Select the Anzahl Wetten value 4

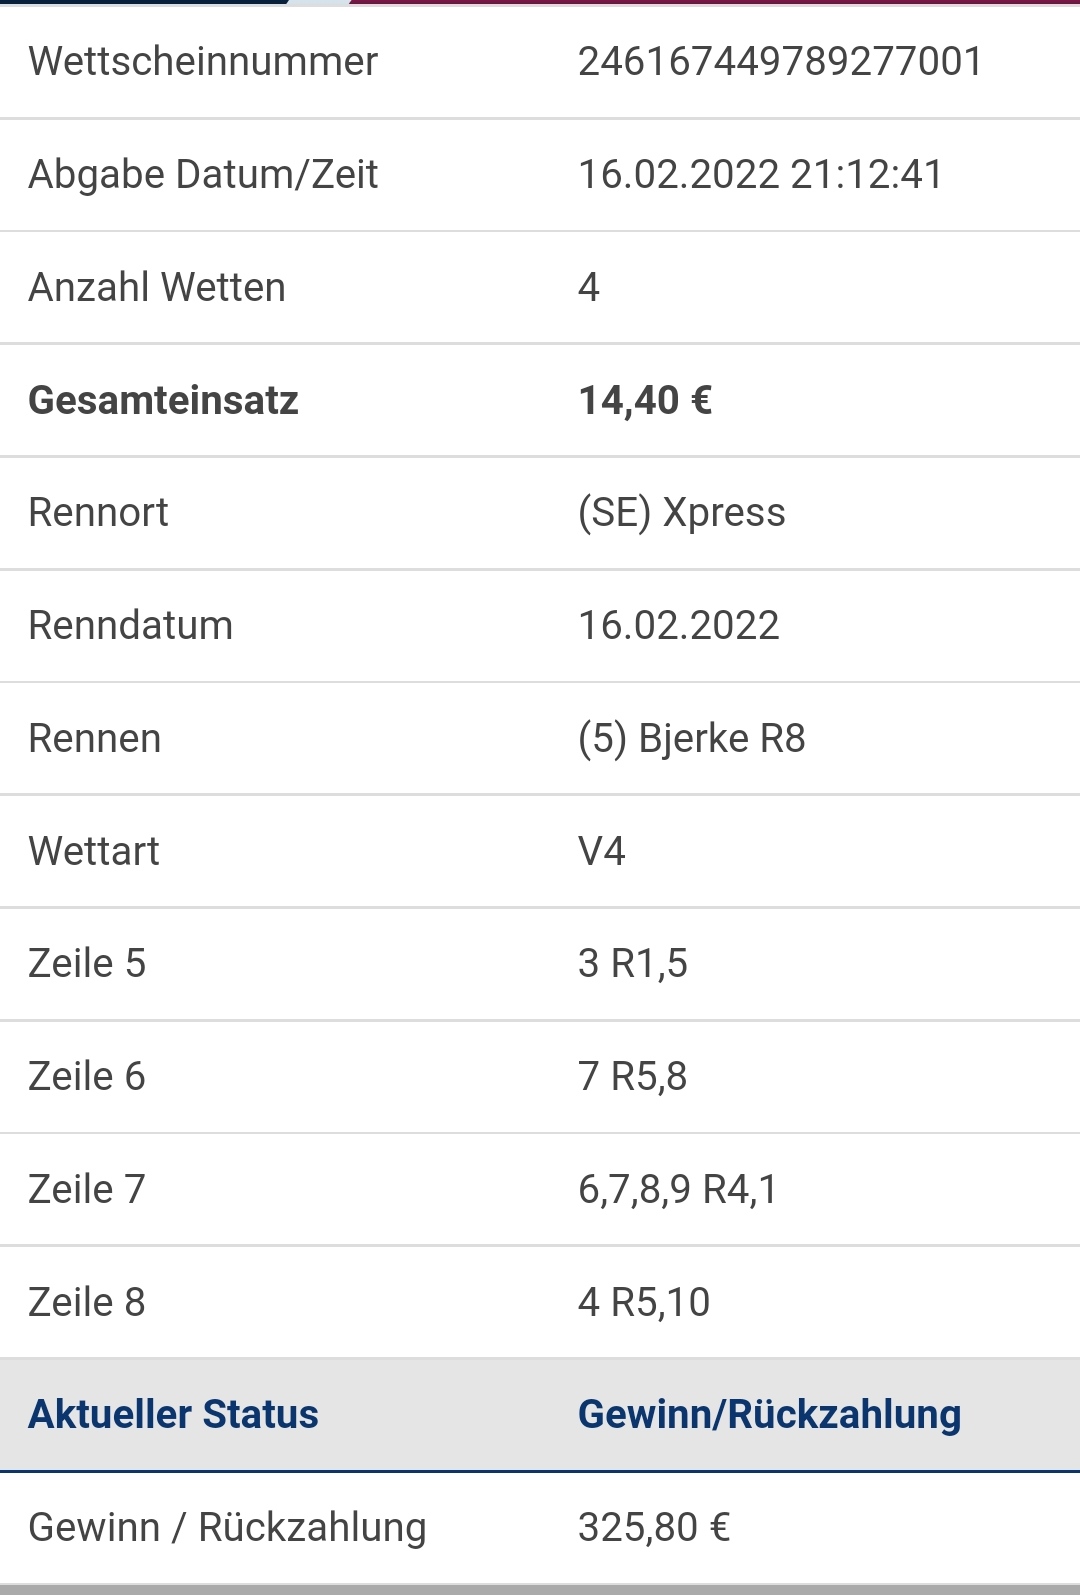[589, 288]
